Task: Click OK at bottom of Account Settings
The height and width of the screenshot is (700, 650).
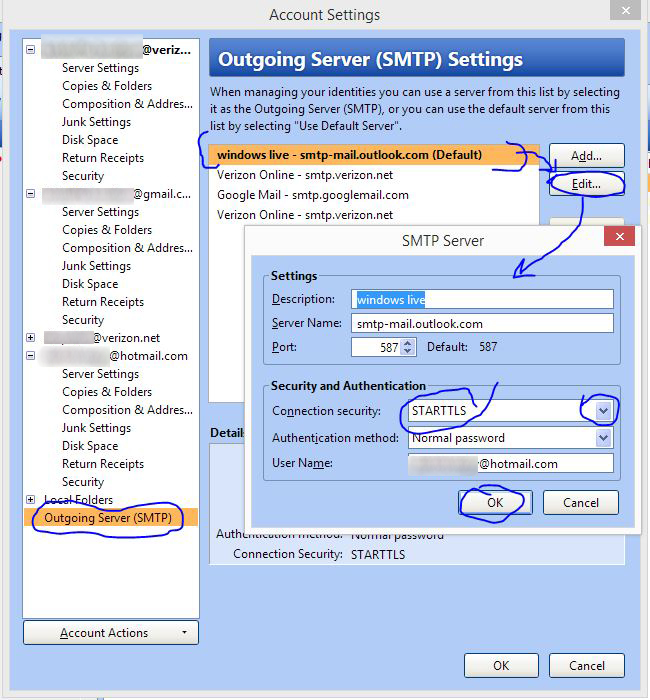Action: pyautogui.click(x=501, y=666)
